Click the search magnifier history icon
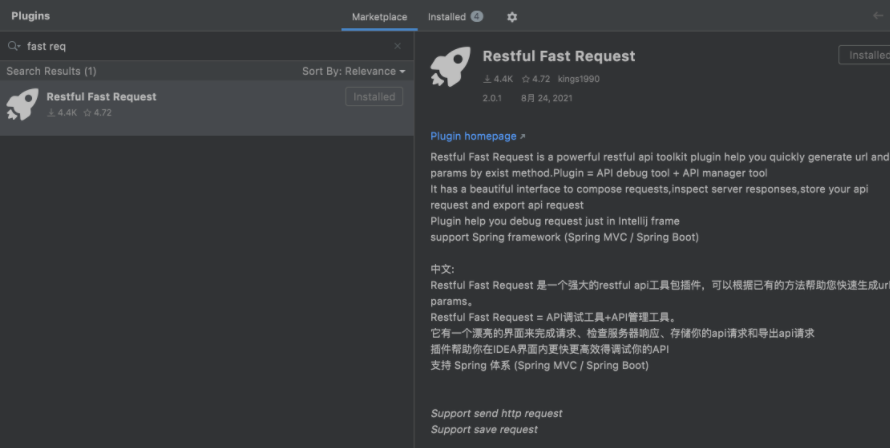This screenshot has height=448, width=890. click(14, 46)
